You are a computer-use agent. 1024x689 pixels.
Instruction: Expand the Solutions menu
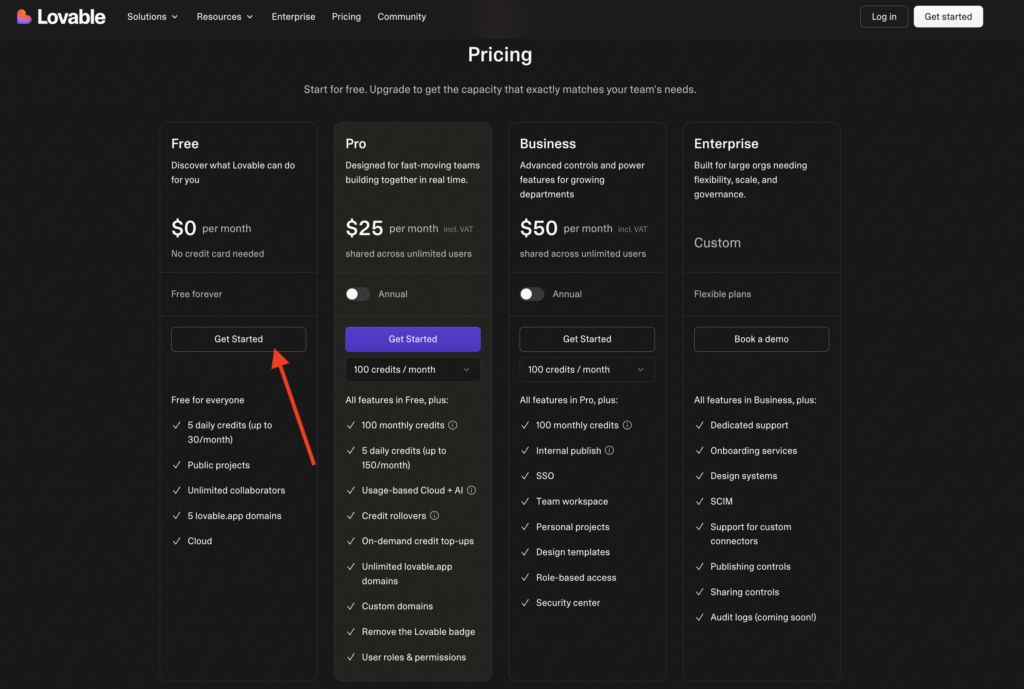153,17
